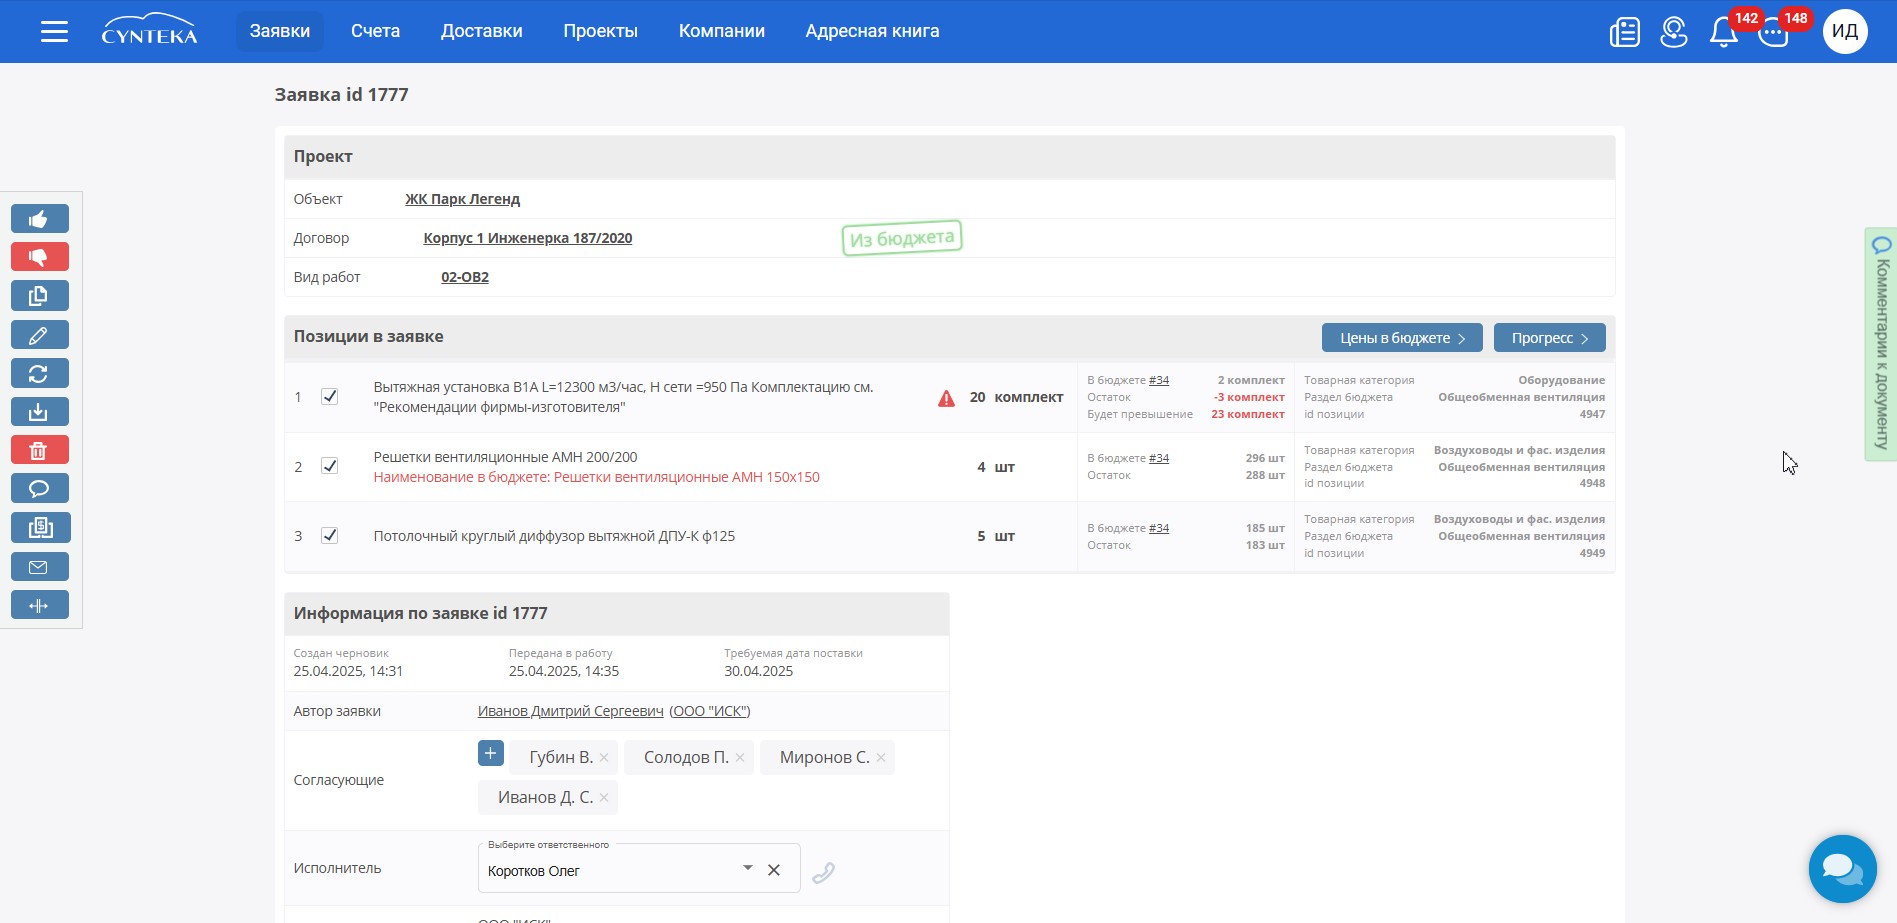This screenshot has width=1897, height=923.
Task: Open the ЖК Парк Легенд link
Action: (x=462, y=199)
